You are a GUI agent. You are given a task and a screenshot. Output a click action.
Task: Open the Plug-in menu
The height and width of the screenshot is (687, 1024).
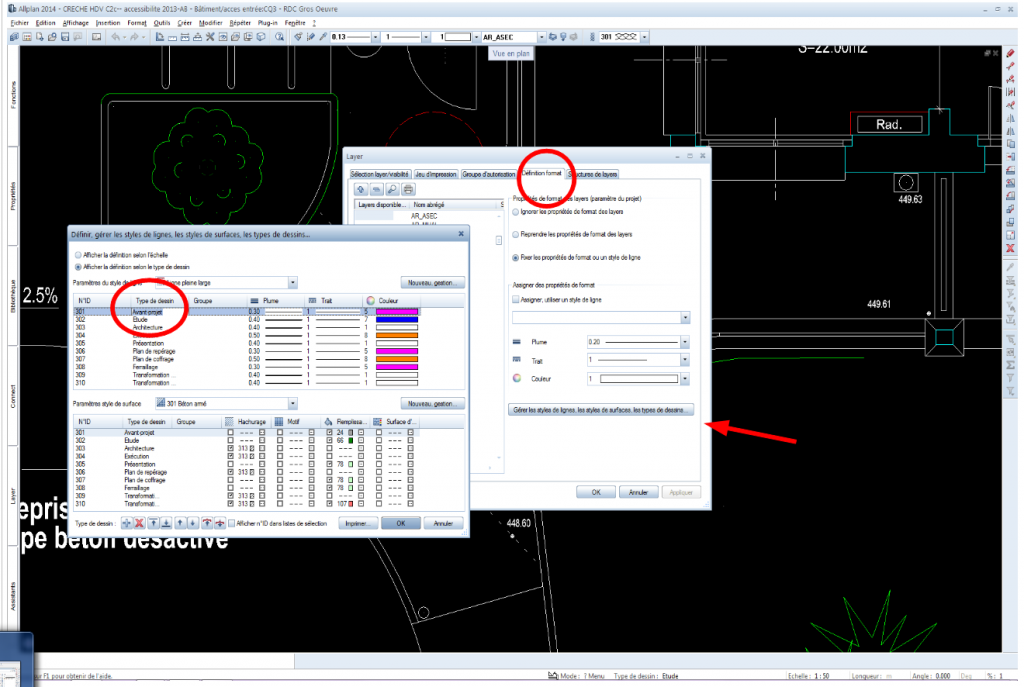point(268,23)
